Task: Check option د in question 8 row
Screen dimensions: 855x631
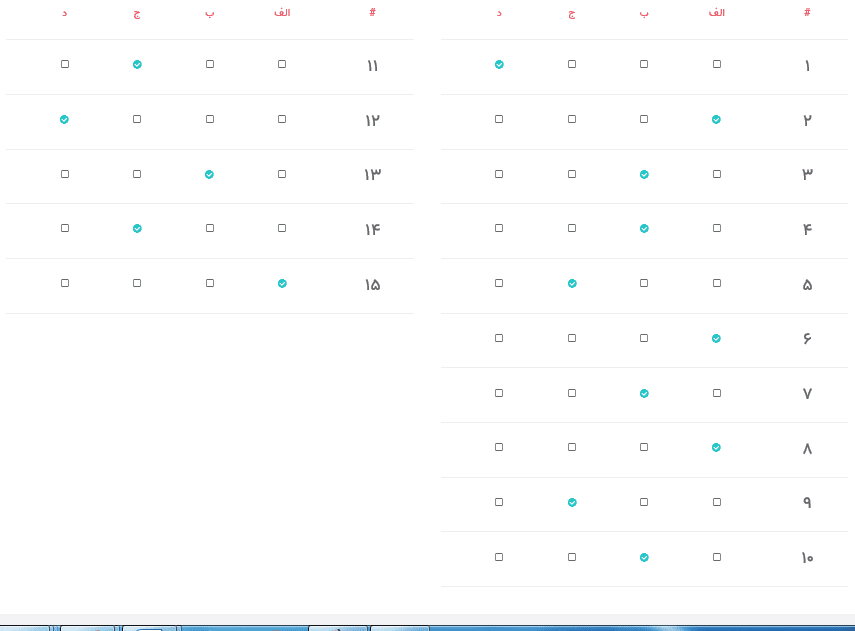Action: point(499,447)
